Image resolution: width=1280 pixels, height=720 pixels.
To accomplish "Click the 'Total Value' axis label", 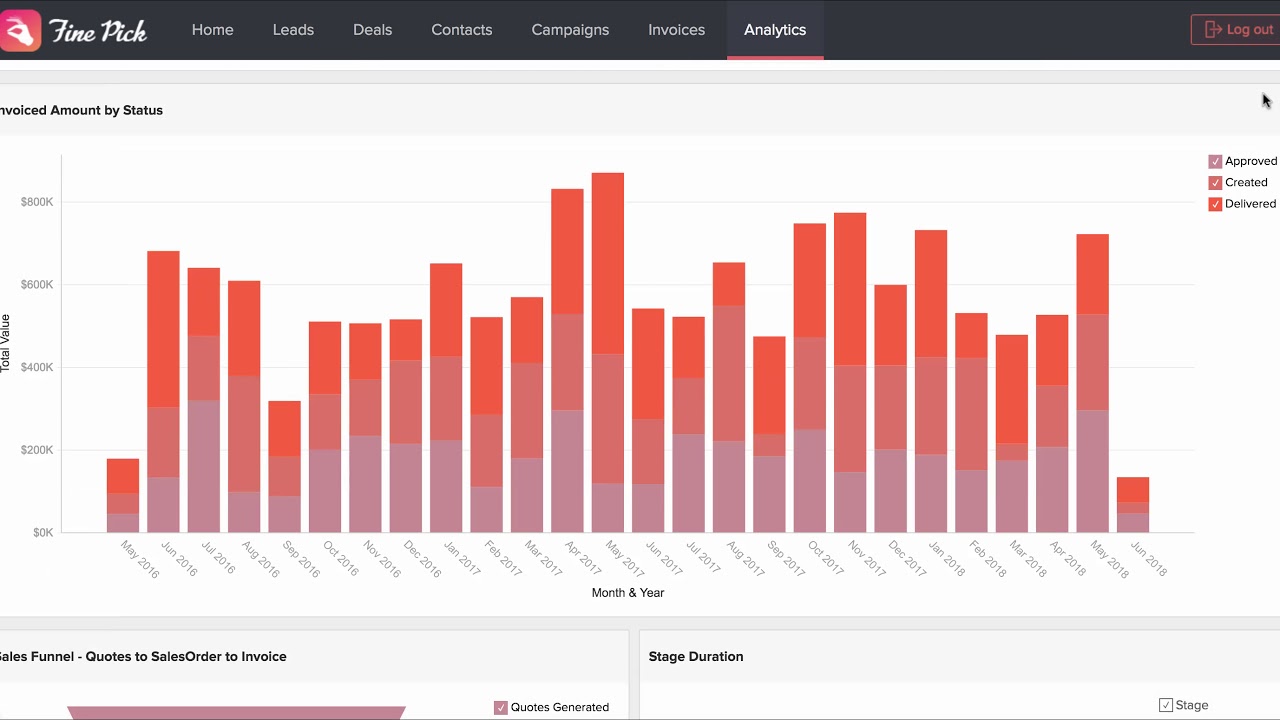I will pos(5,343).
